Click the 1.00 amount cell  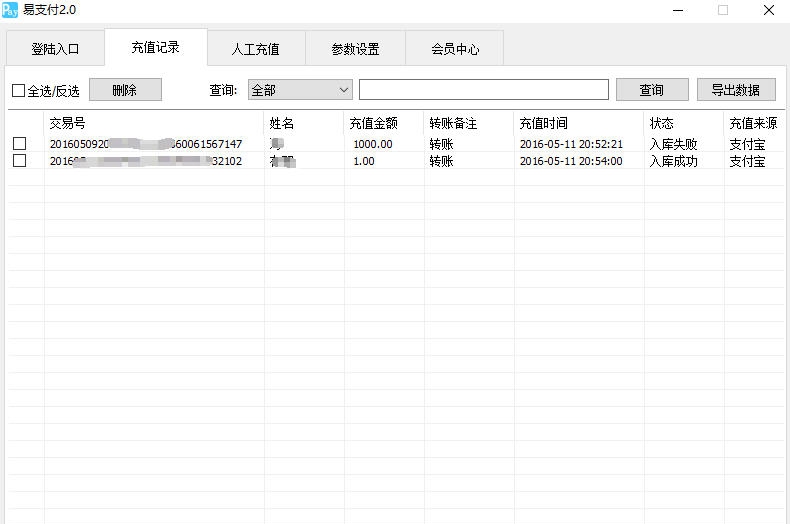pyautogui.click(x=364, y=161)
